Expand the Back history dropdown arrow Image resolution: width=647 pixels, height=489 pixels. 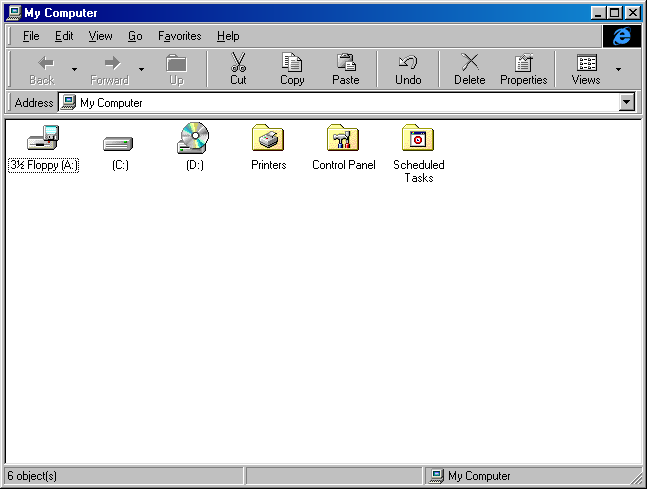tap(74, 69)
